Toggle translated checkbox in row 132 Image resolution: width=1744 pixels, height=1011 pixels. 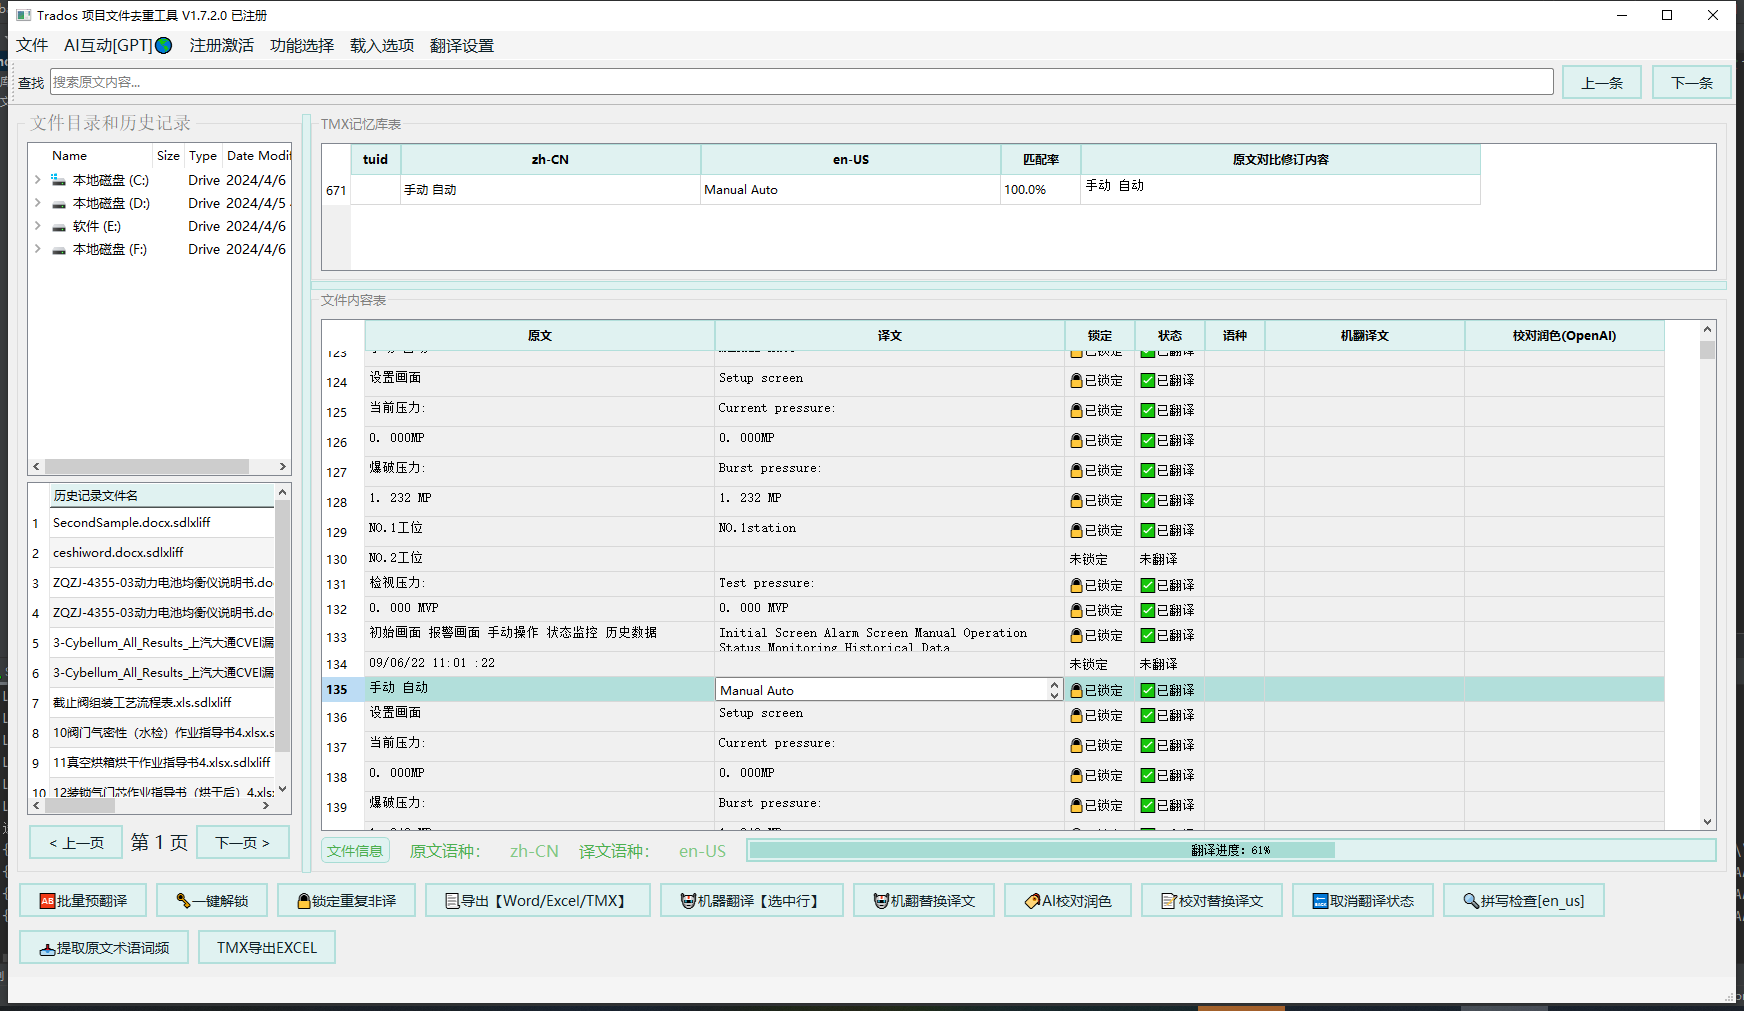[x=1148, y=610]
